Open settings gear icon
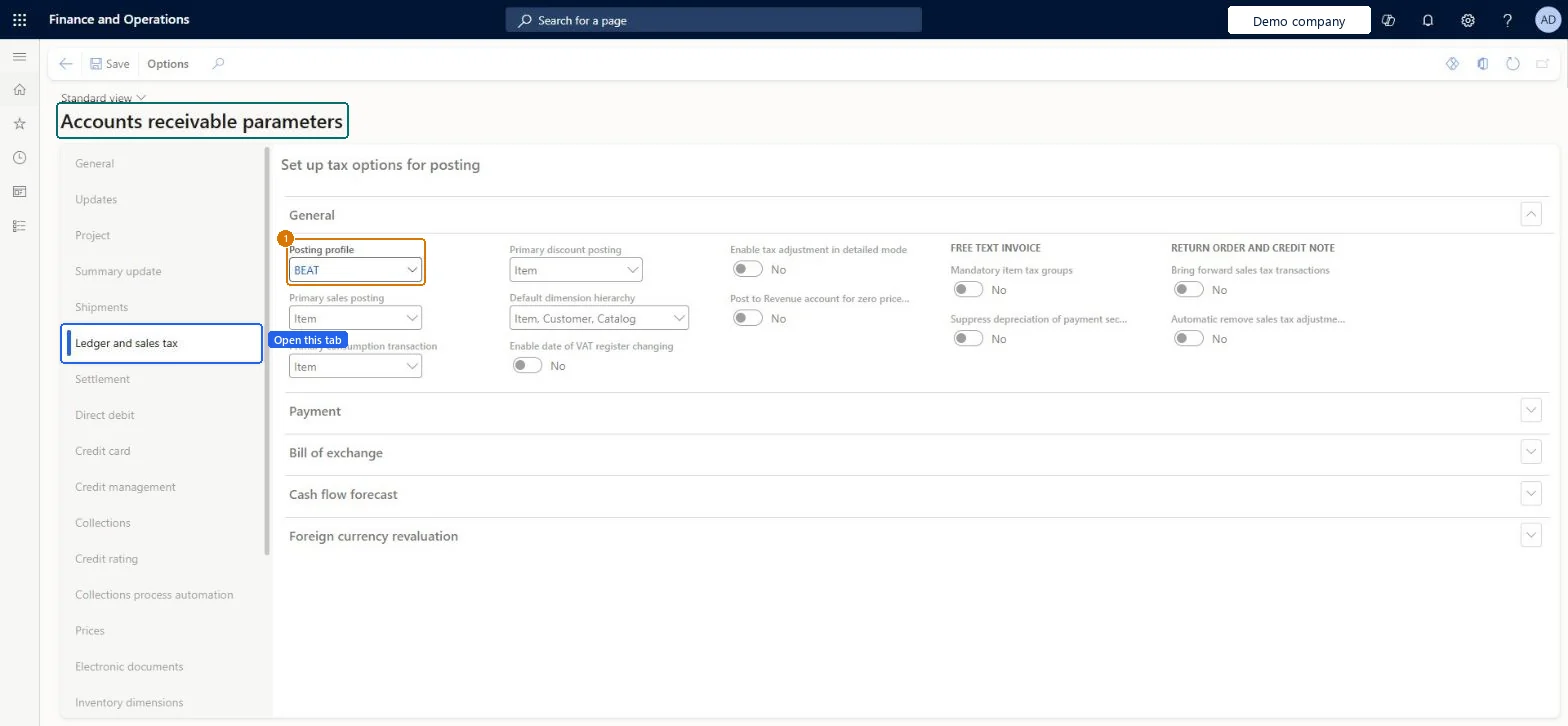1568x726 pixels. (1468, 20)
